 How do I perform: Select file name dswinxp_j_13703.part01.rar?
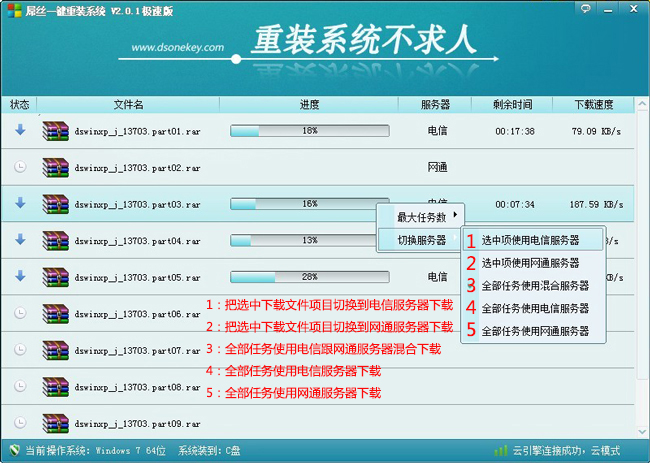tap(137, 132)
